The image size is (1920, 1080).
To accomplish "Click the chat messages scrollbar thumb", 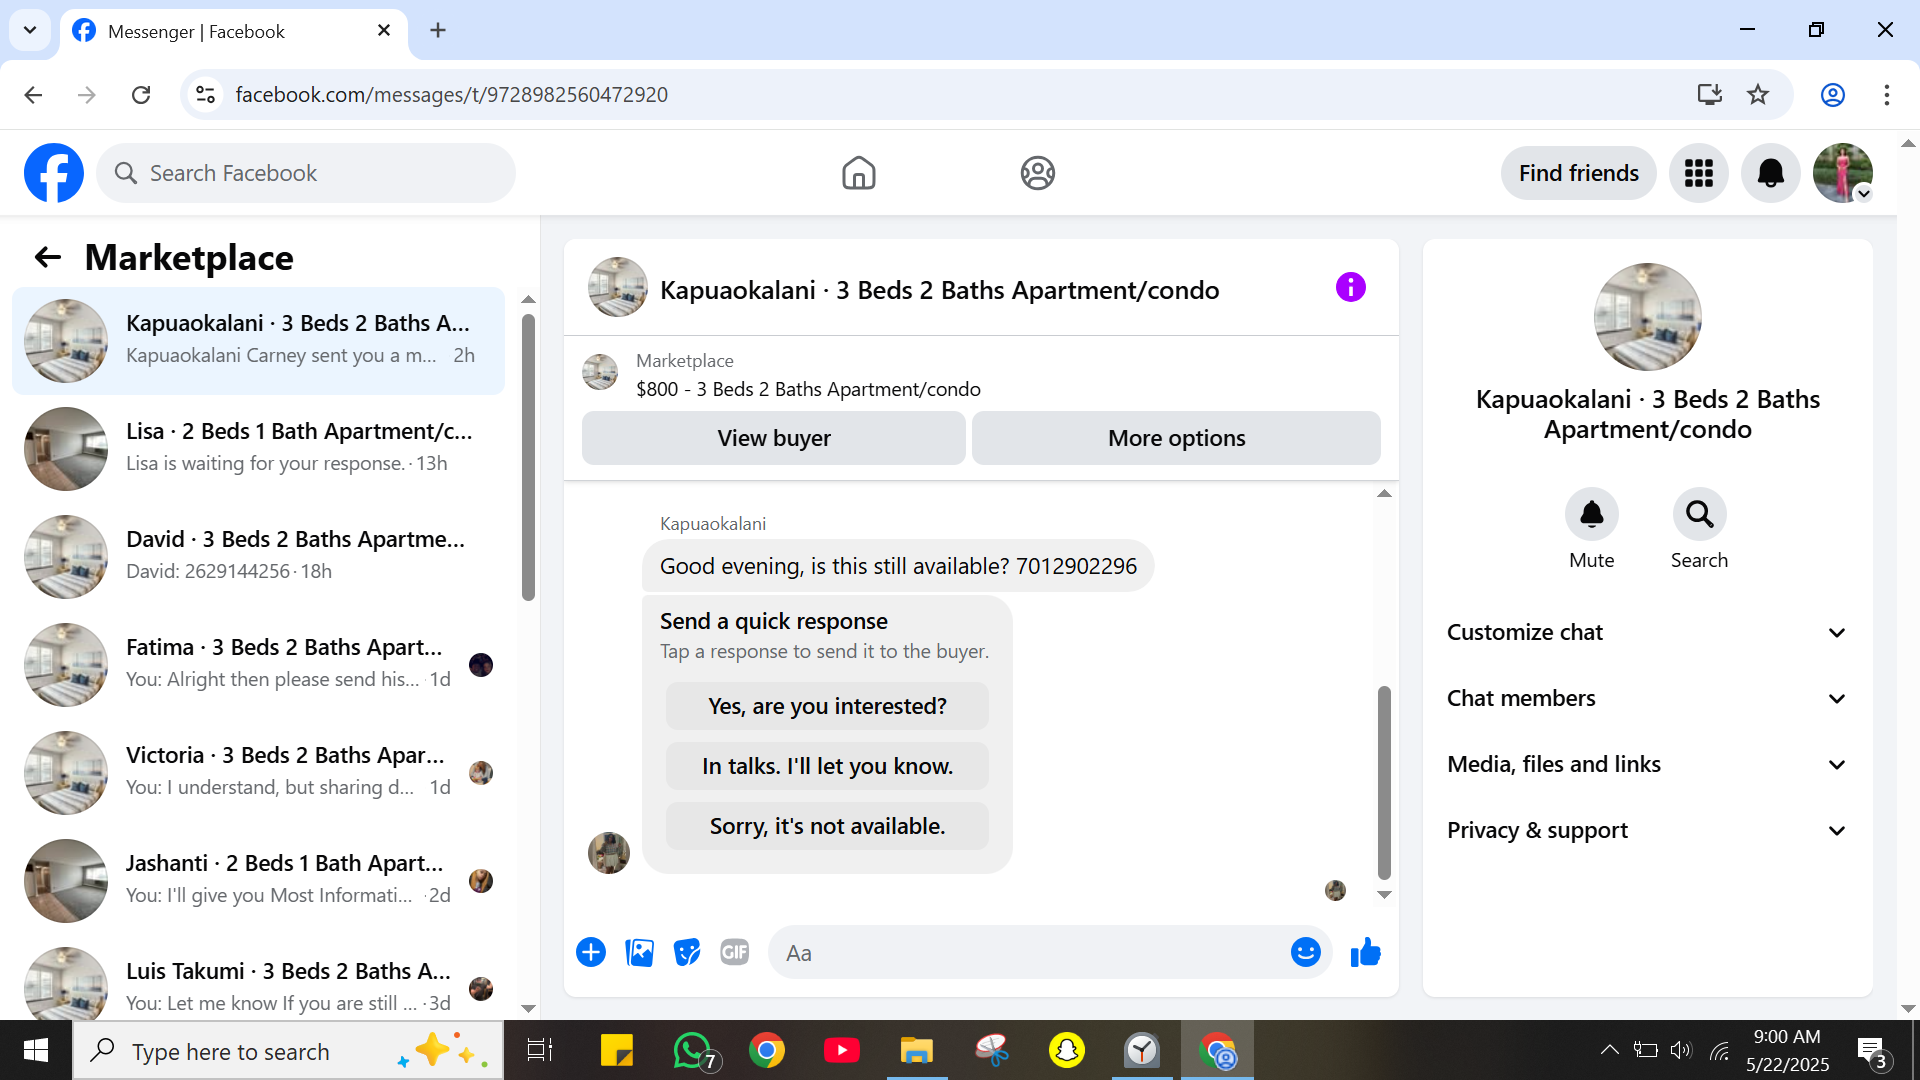I will [x=1384, y=782].
